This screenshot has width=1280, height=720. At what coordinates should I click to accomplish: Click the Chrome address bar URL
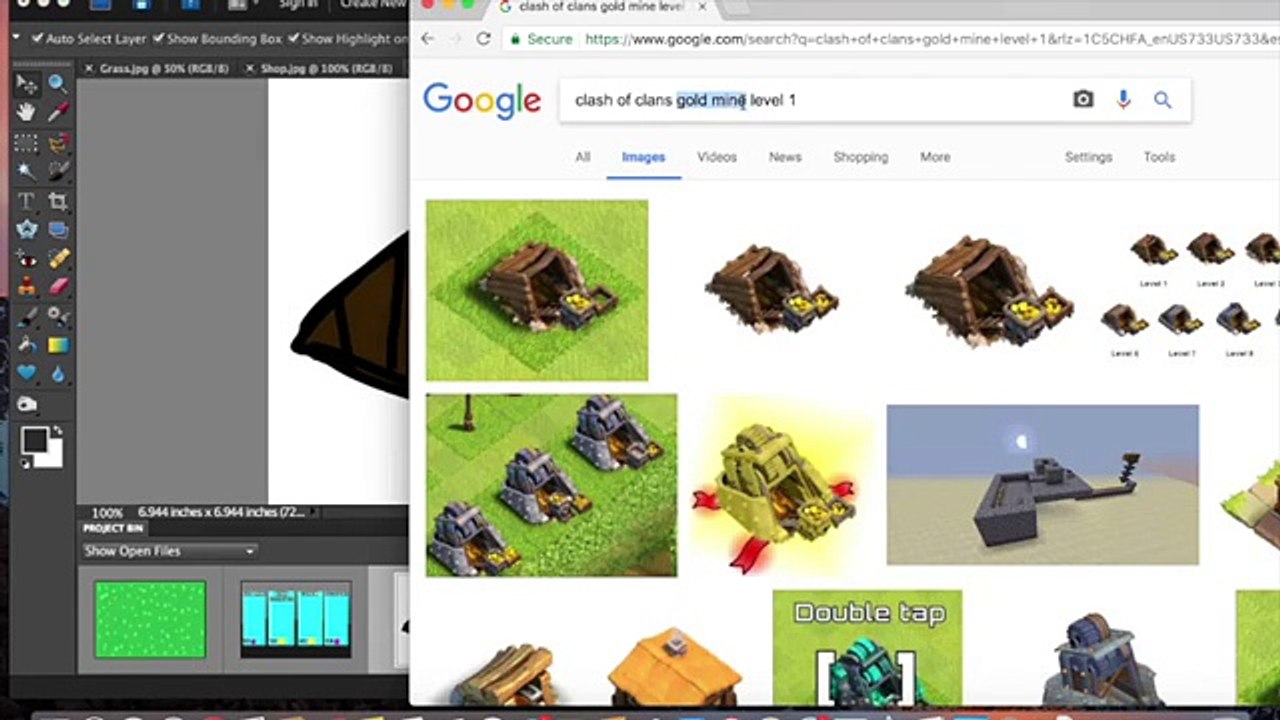pos(932,39)
